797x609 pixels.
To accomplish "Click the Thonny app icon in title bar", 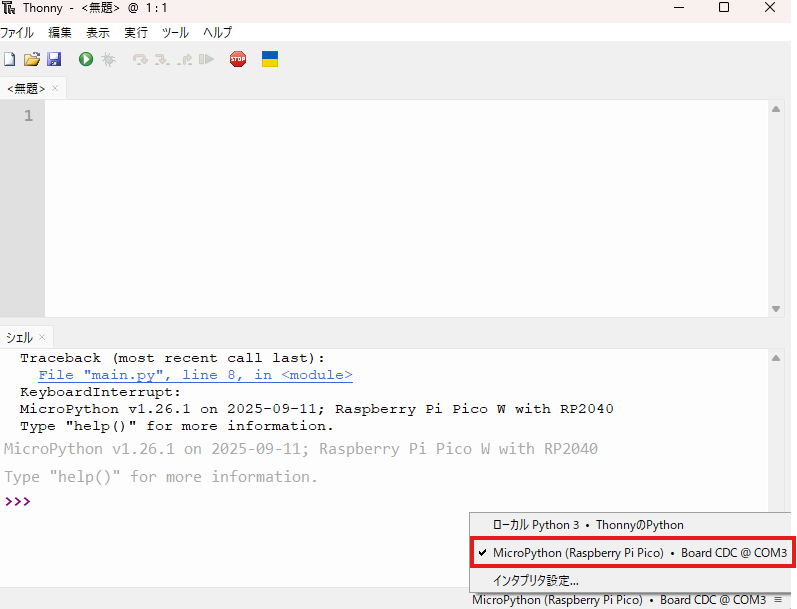I will 9,8.
